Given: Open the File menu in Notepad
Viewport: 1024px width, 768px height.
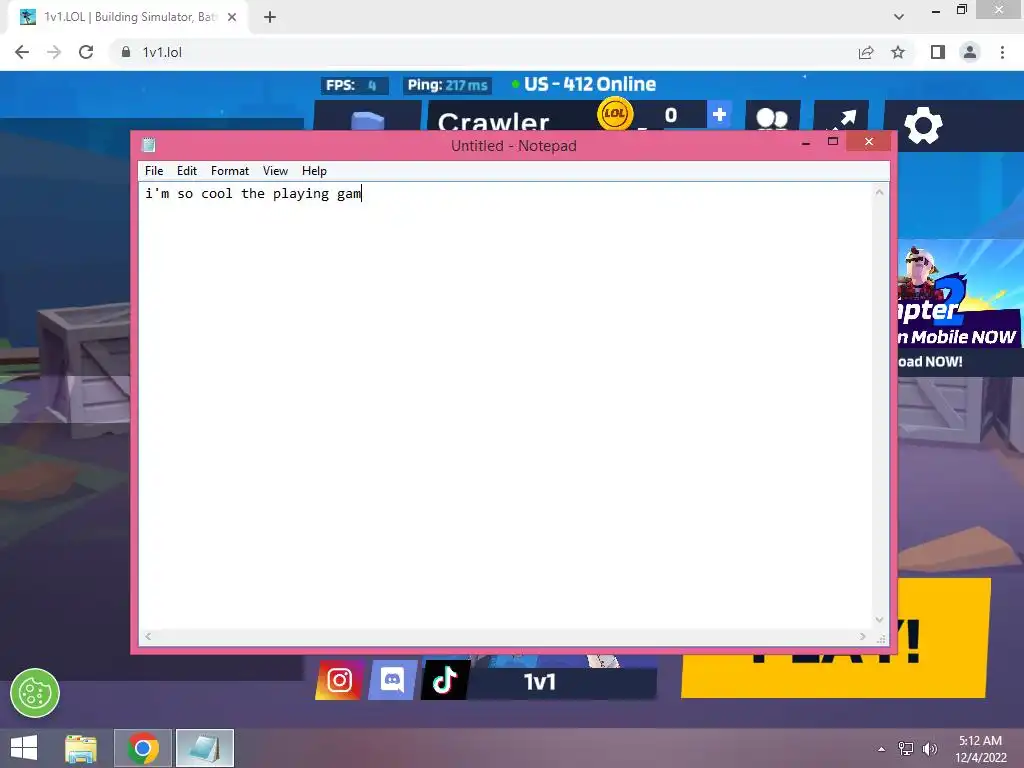Looking at the screenshot, I should point(154,170).
